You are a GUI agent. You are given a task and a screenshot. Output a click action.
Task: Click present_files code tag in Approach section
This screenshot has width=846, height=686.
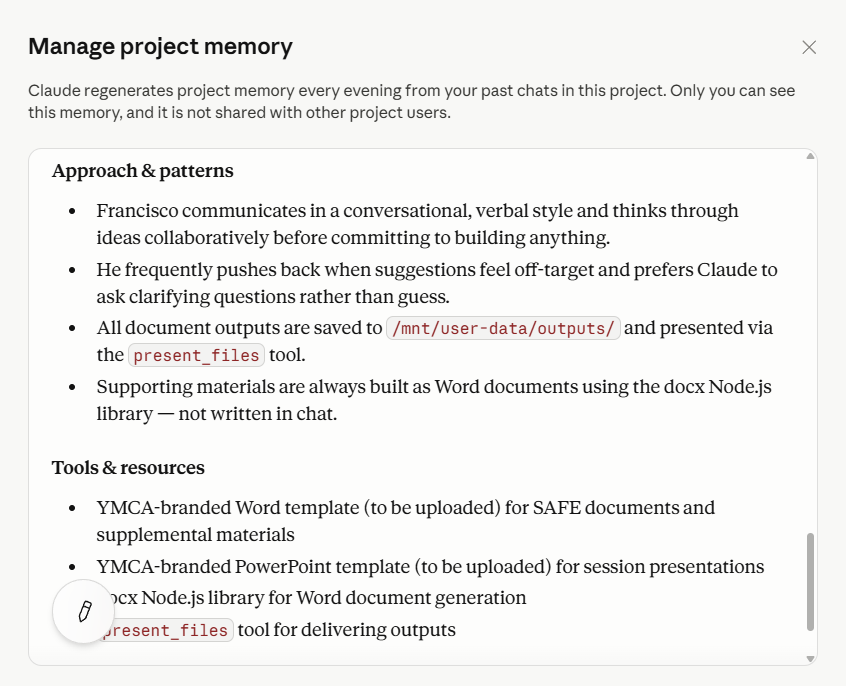[196, 355]
